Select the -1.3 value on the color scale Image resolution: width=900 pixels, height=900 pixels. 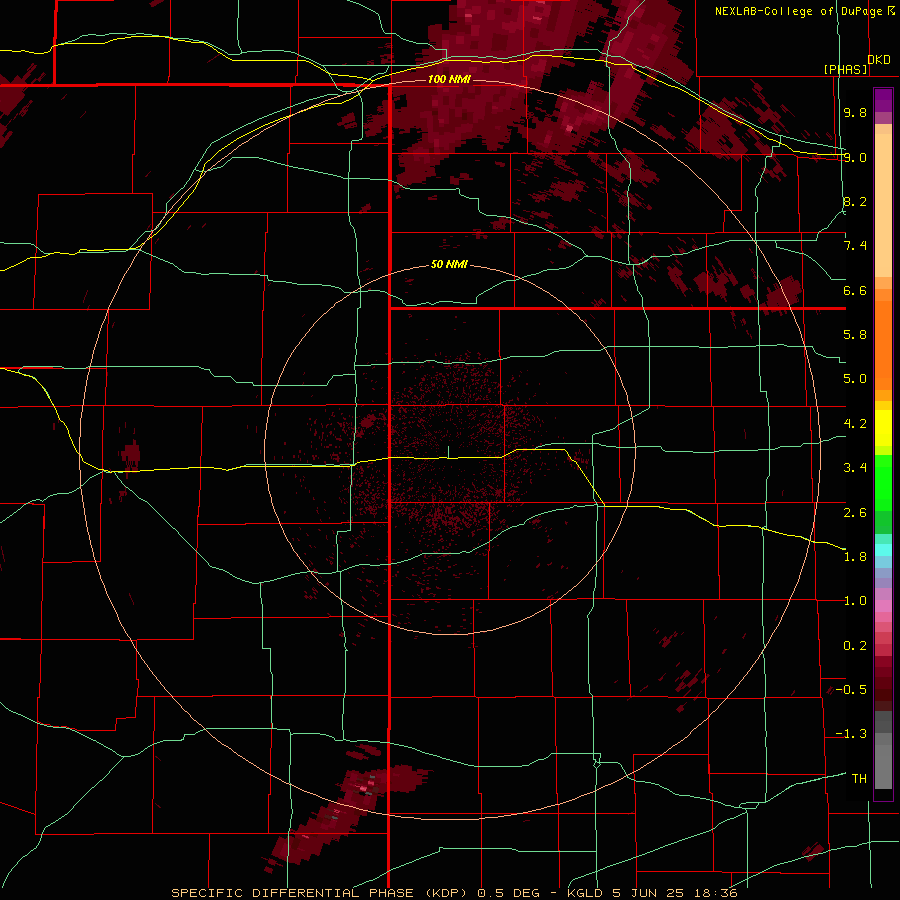point(851,734)
